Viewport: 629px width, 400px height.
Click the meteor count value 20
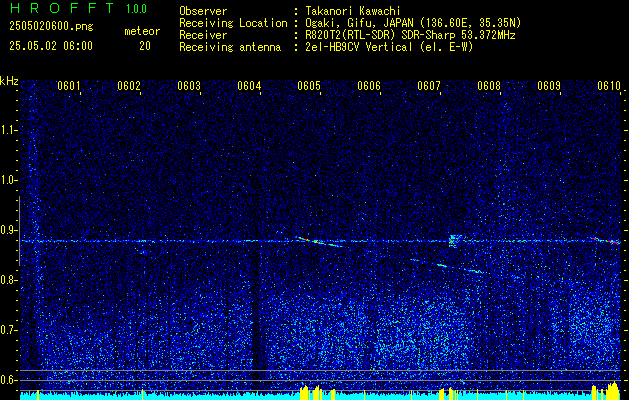(x=145, y=46)
